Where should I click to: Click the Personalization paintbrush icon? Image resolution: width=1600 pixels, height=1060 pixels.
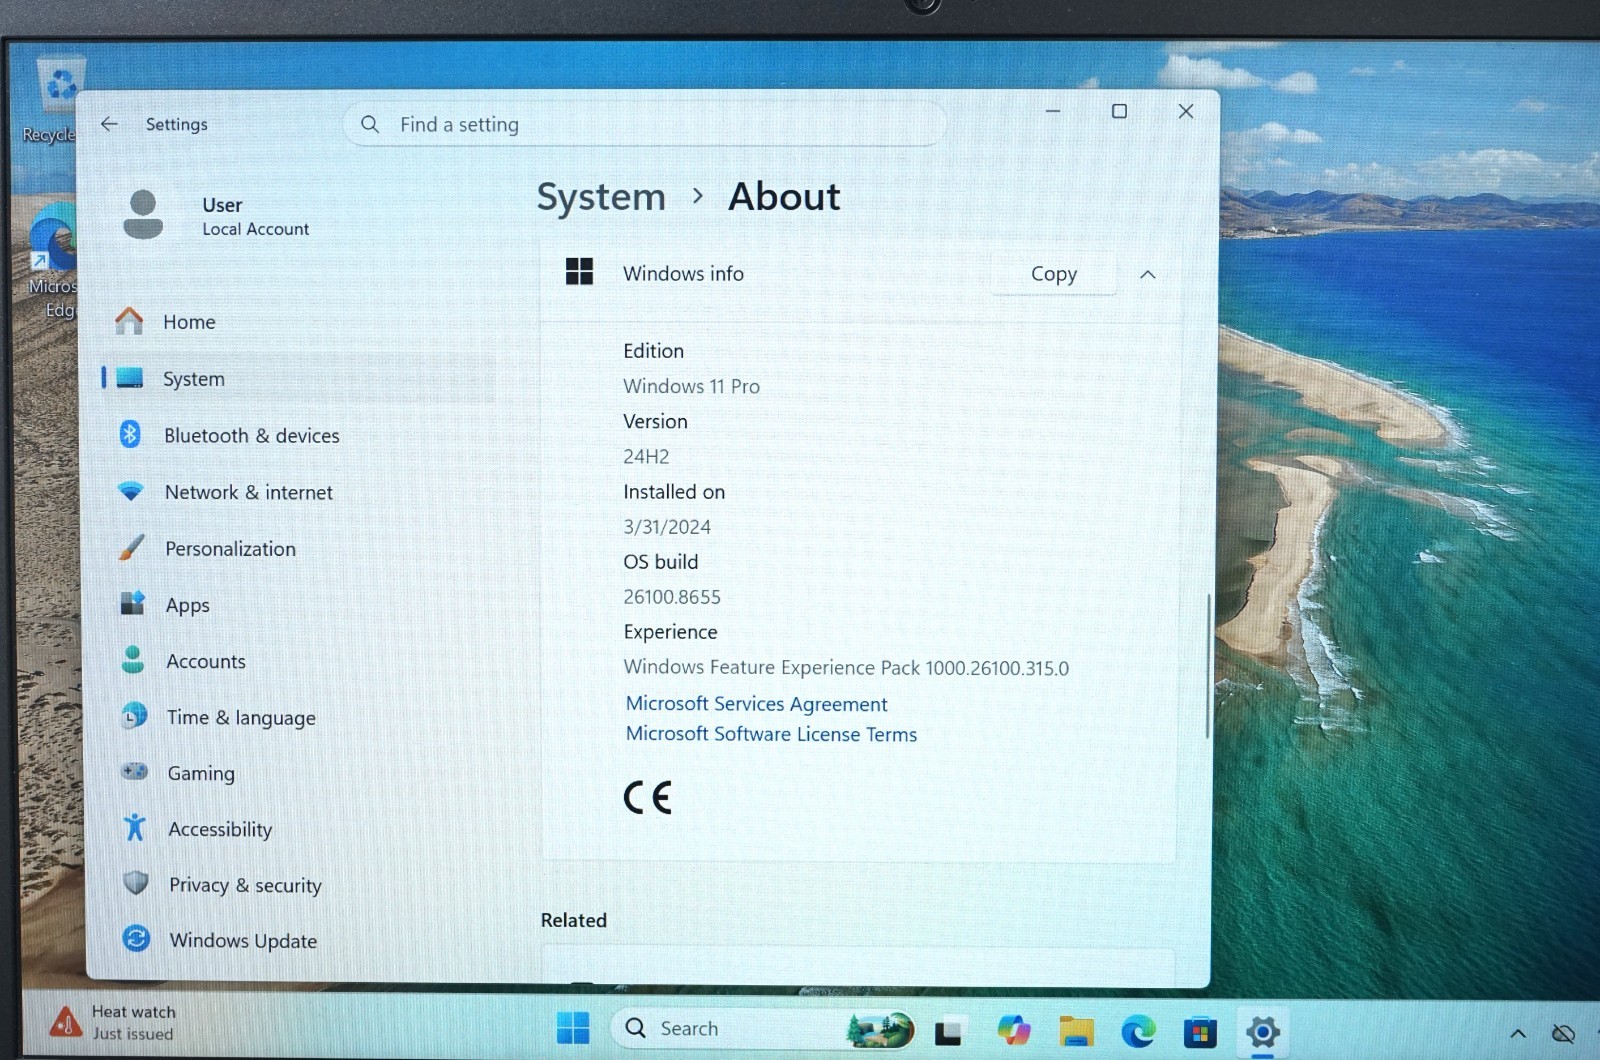(x=131, y=547)
